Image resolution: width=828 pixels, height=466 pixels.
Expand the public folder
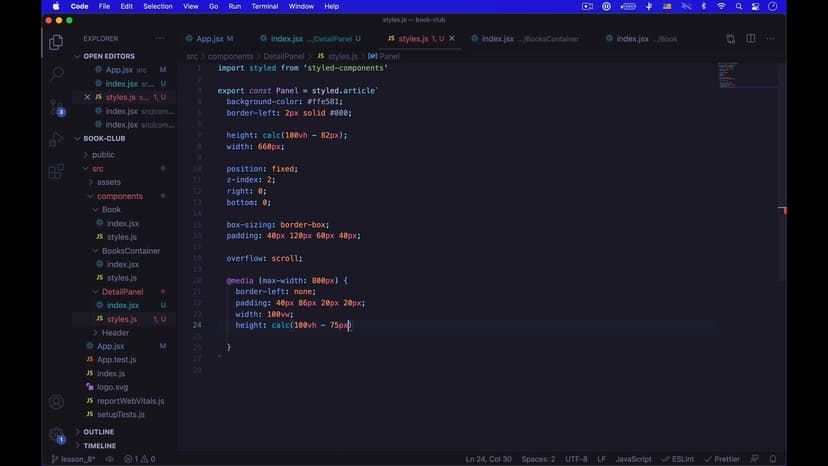103,155
